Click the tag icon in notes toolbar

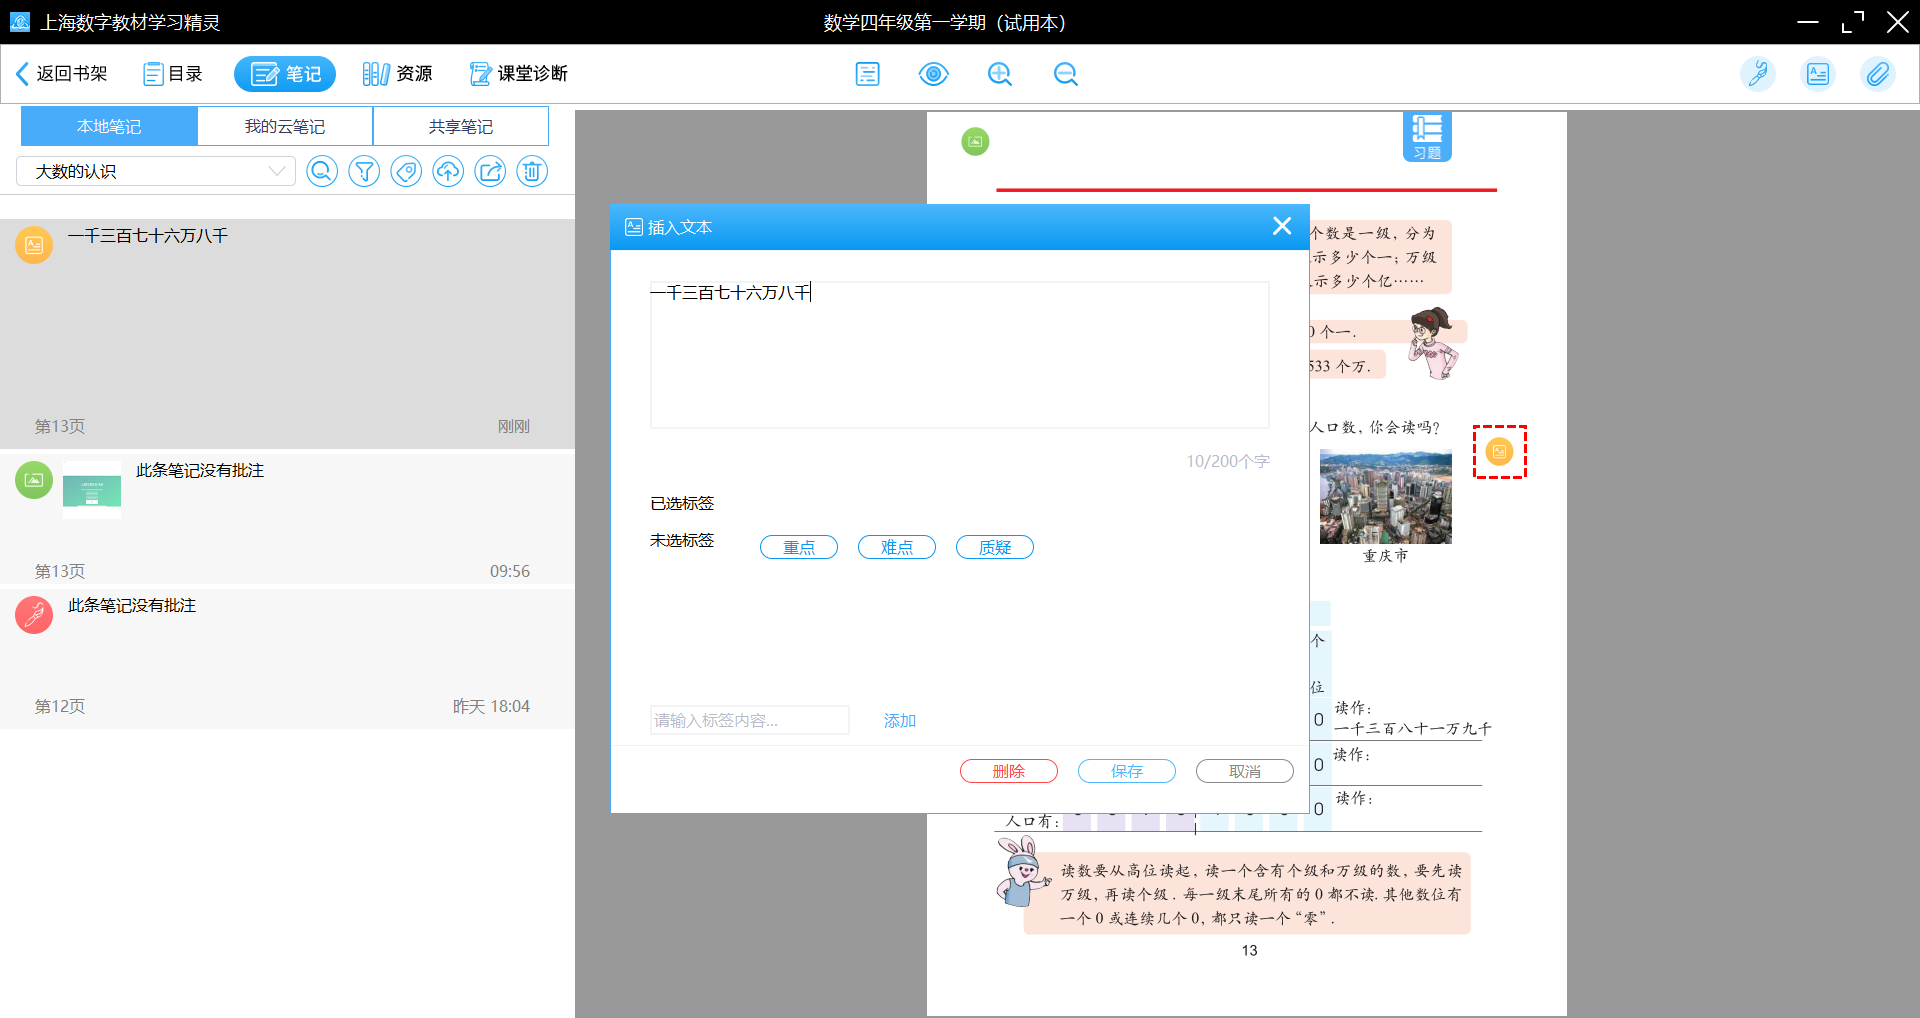406,172
